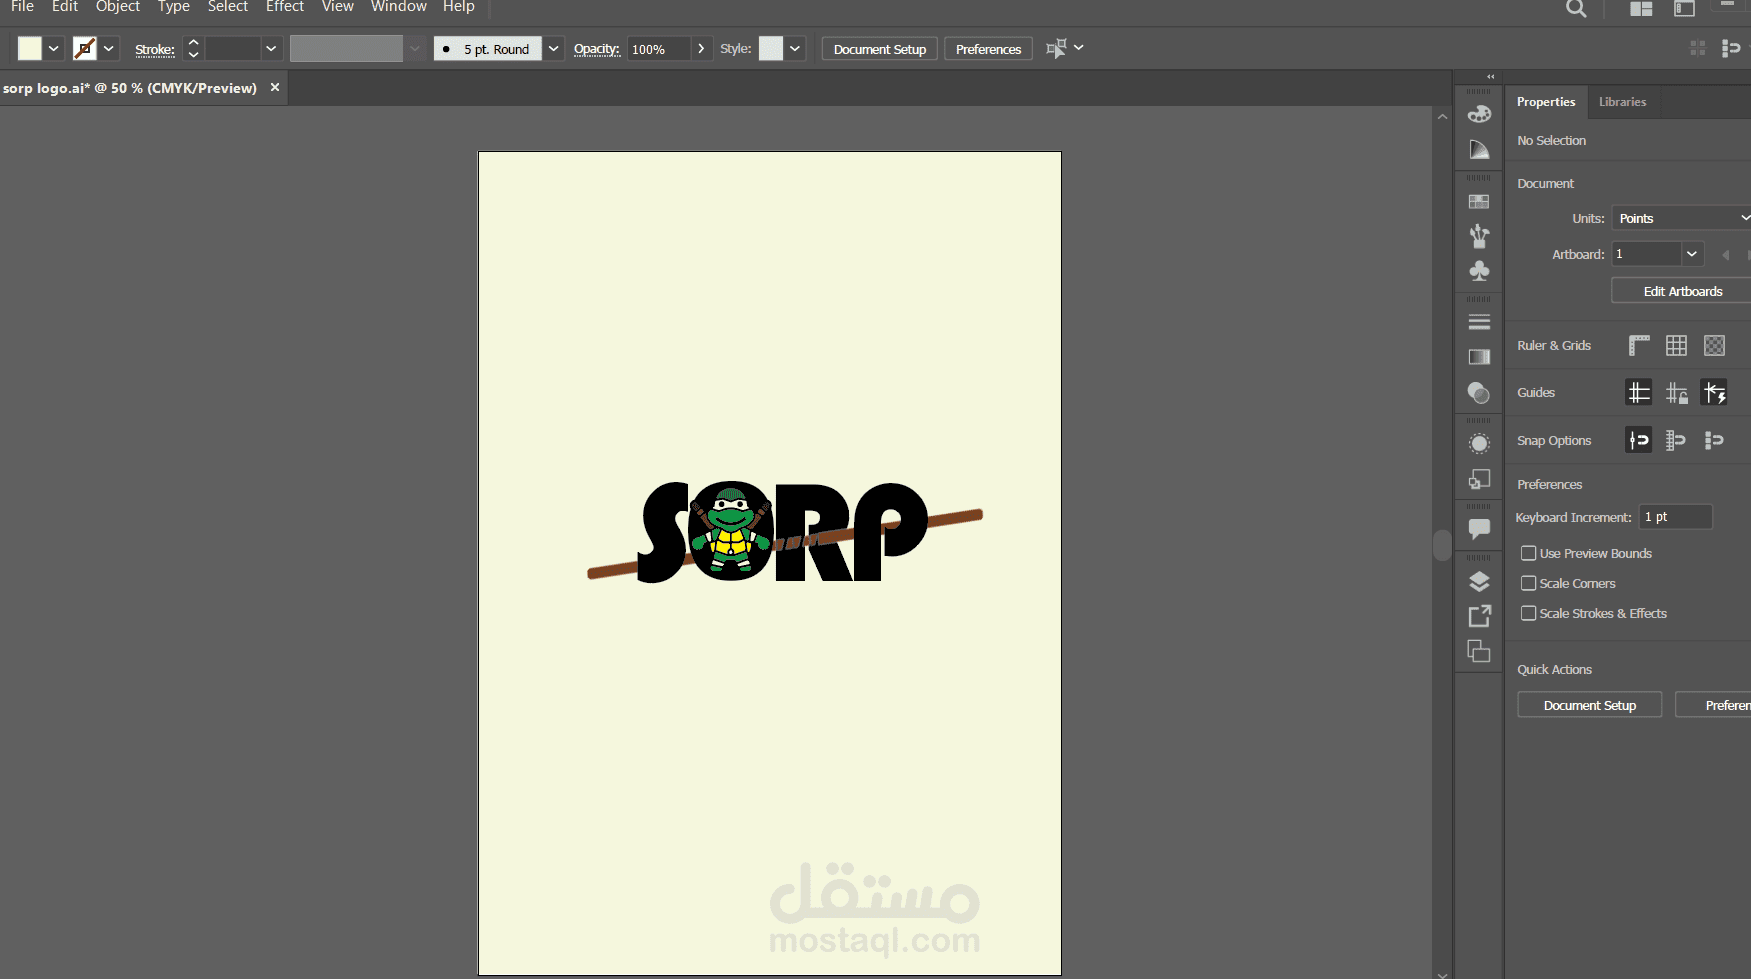Toggle Lock Guides button
This screenshot has width=1751, height=979.
click(x=1677, y=393)
